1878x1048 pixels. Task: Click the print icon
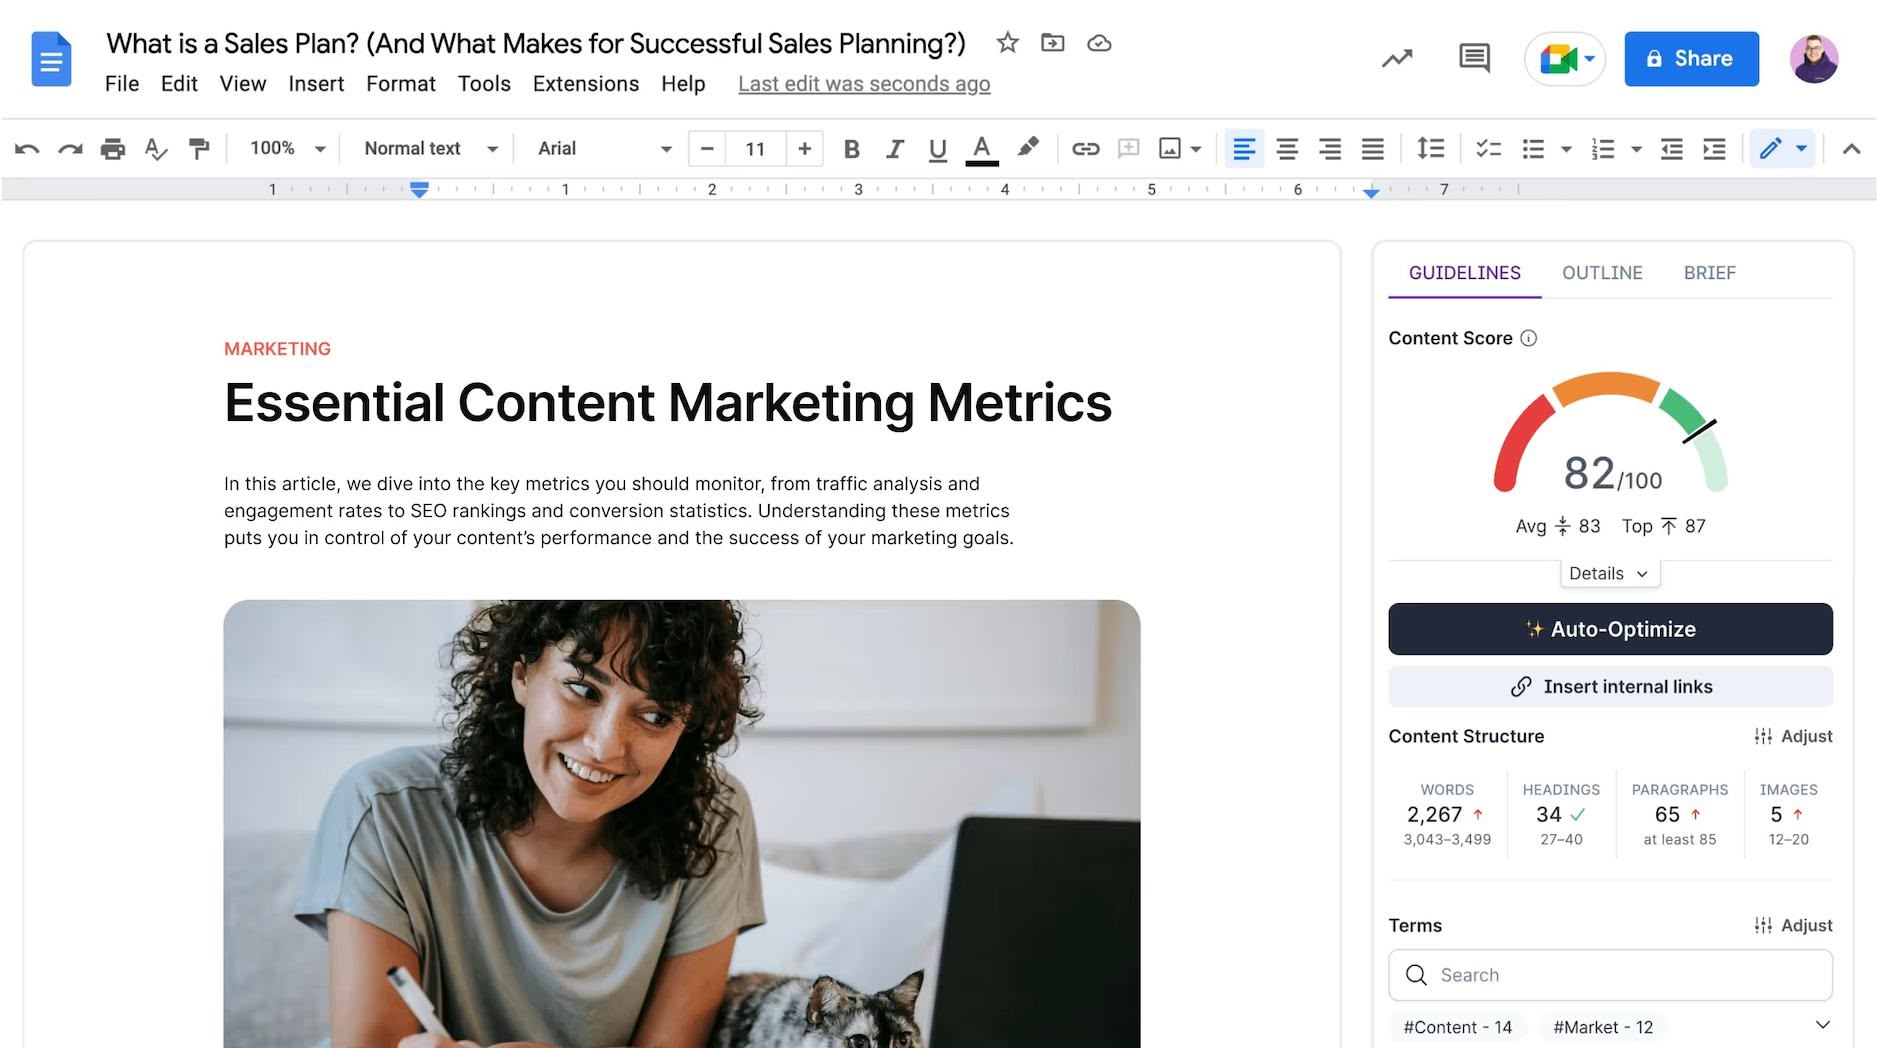point(112,148)
